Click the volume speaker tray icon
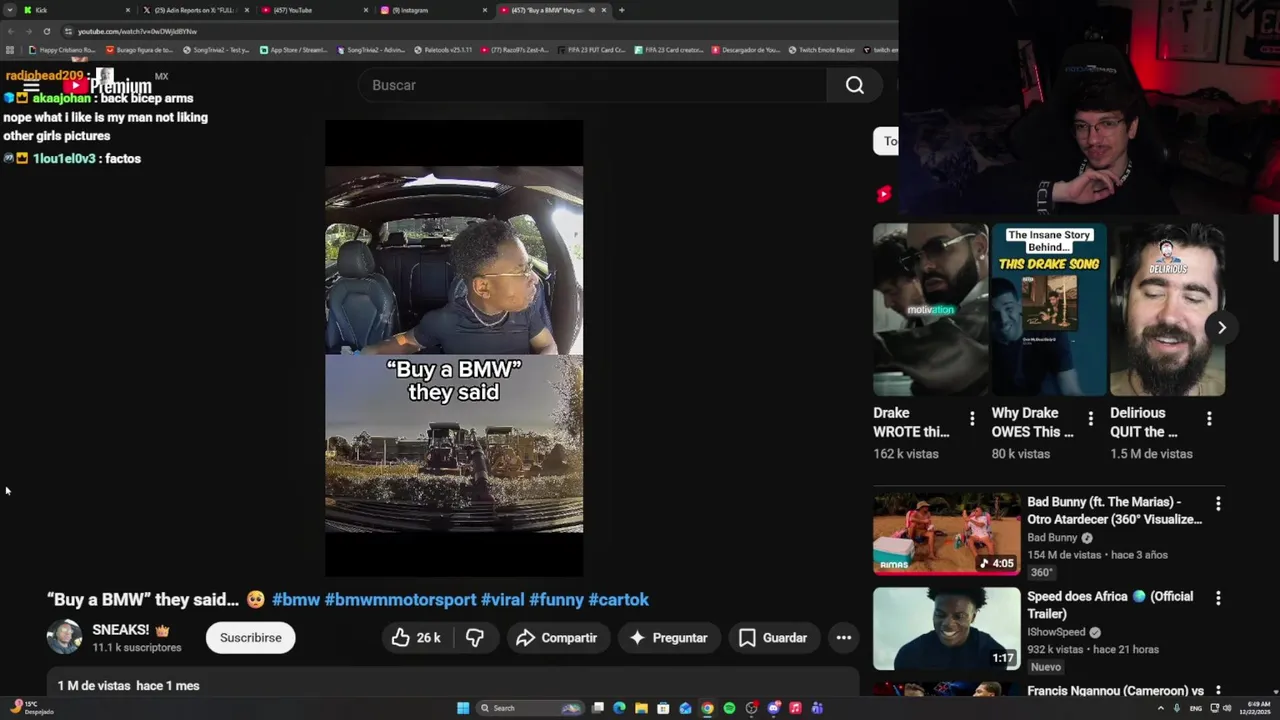Viewport: 1280px width, 720px height. point(1226,708)
